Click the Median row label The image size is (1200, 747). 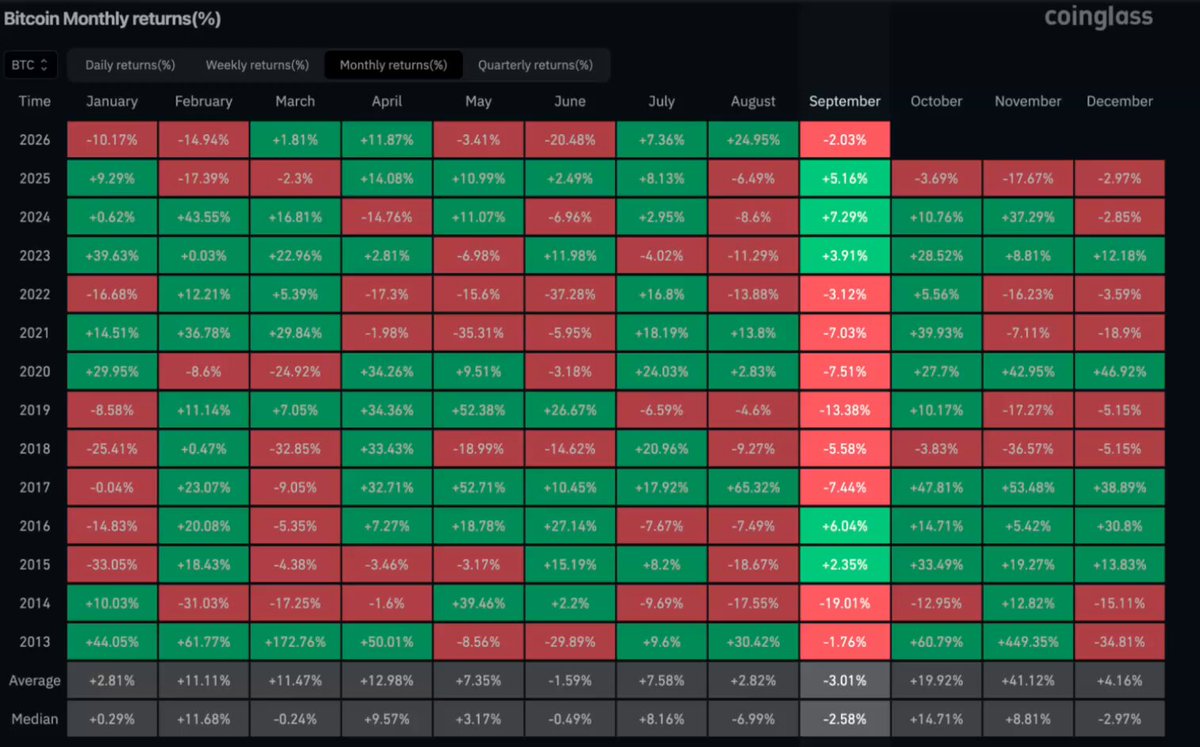pos(34,719)
